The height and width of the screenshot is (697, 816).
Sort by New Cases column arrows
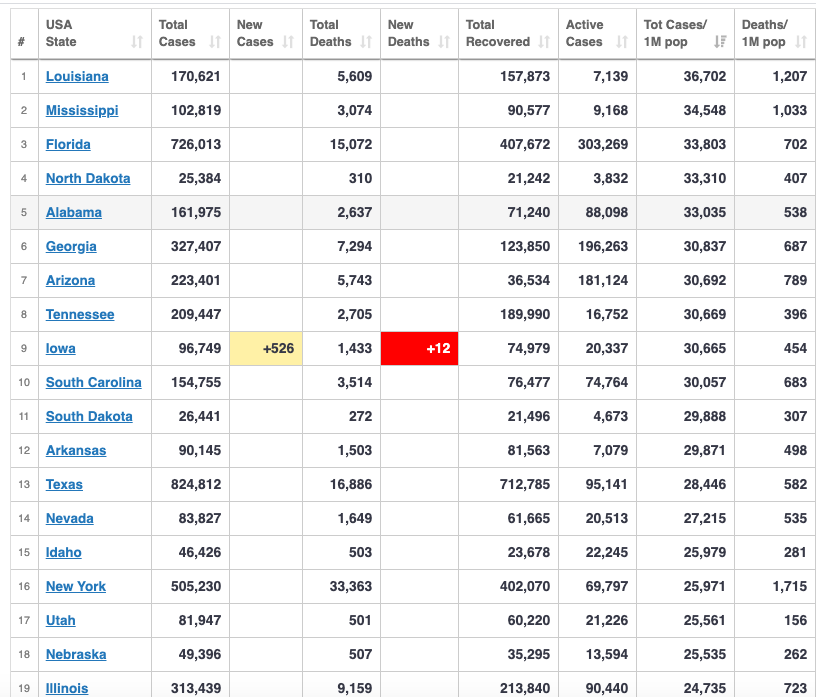tap(288, 42)
